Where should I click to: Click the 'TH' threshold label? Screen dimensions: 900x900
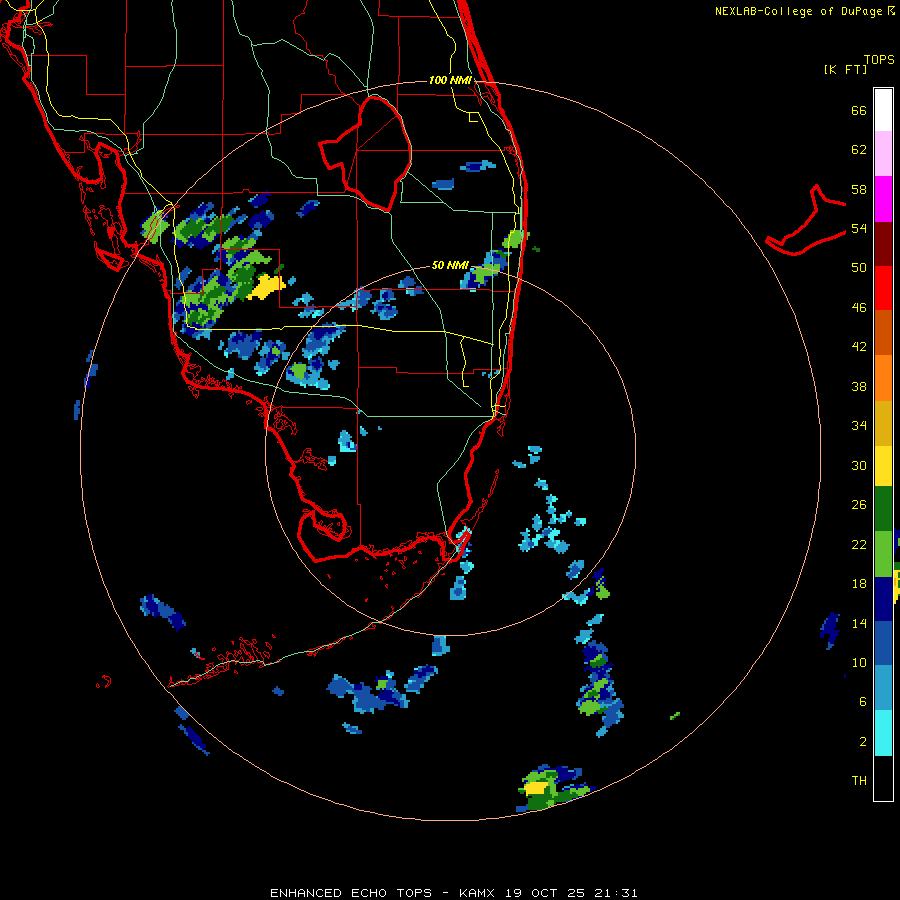pos(859,781)
